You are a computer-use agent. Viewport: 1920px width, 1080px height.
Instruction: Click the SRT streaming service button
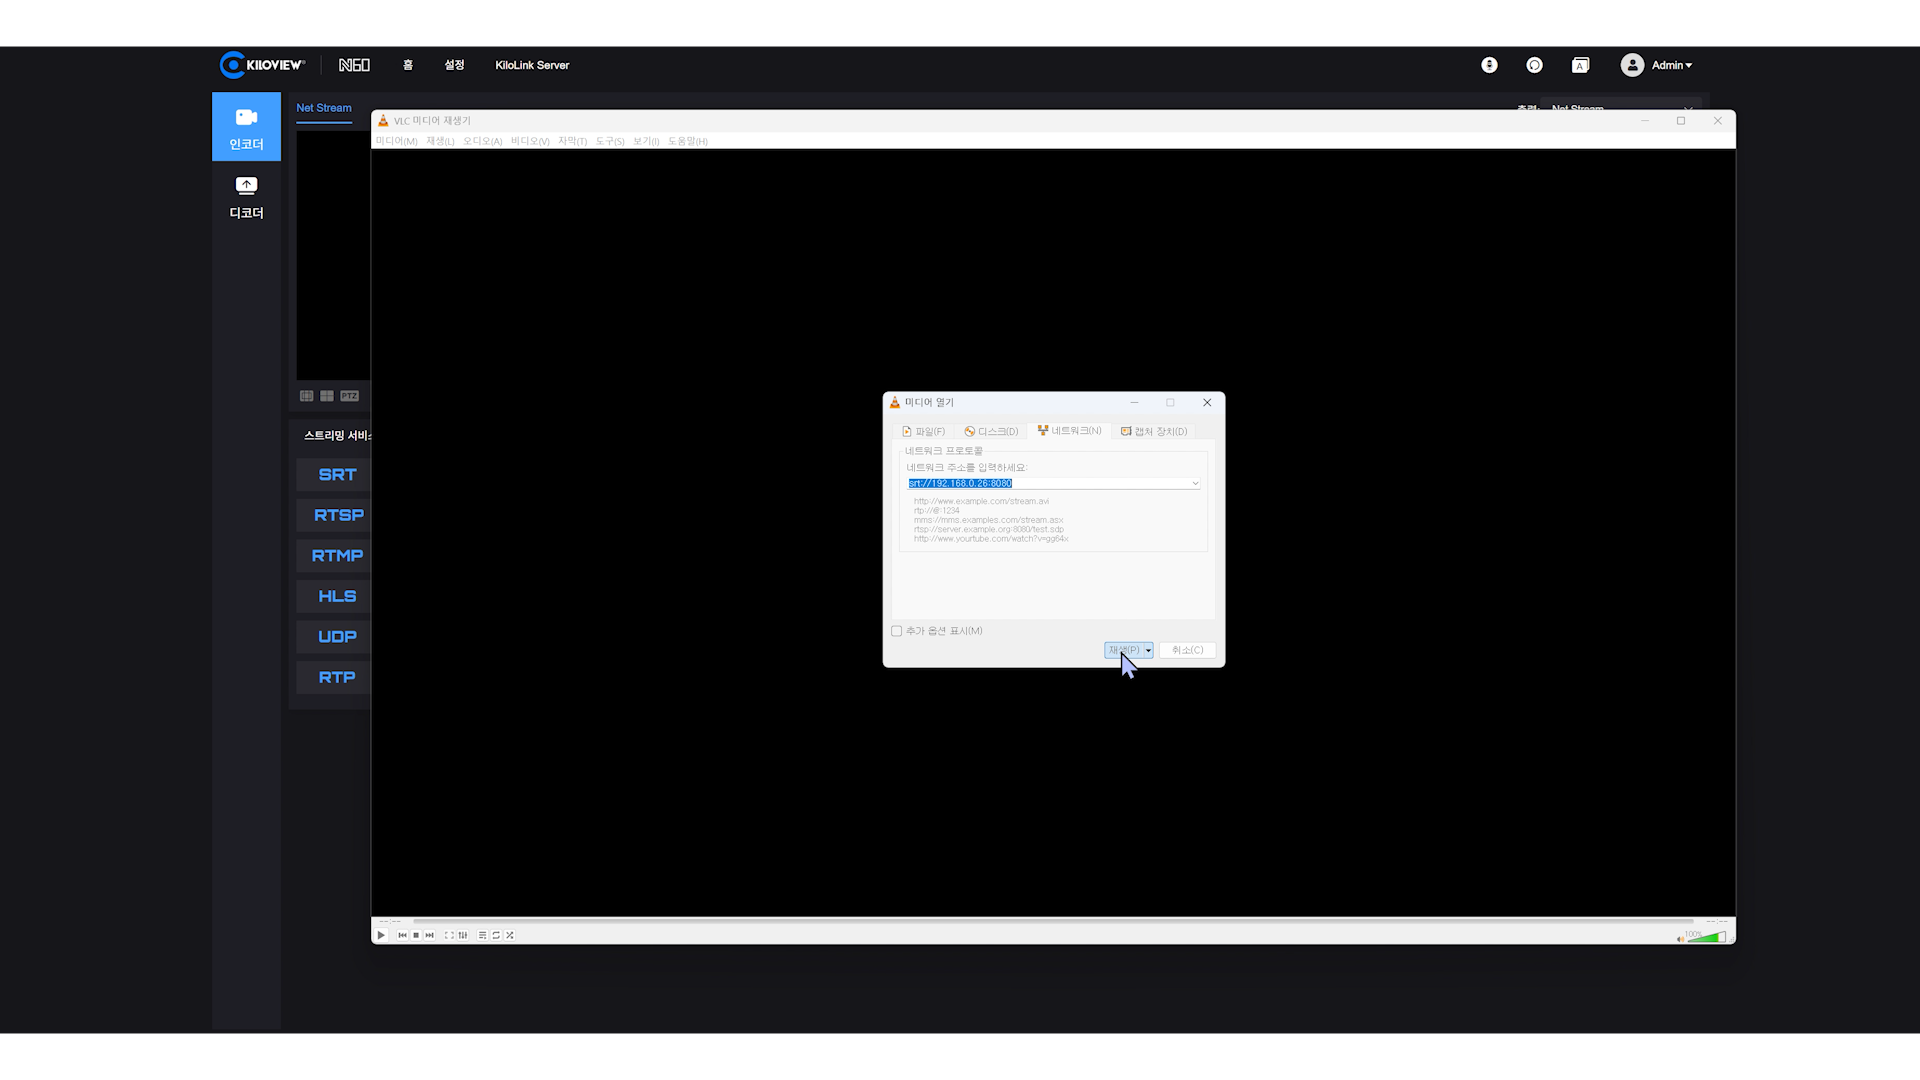pyautogui.click(x=337, y=475)
